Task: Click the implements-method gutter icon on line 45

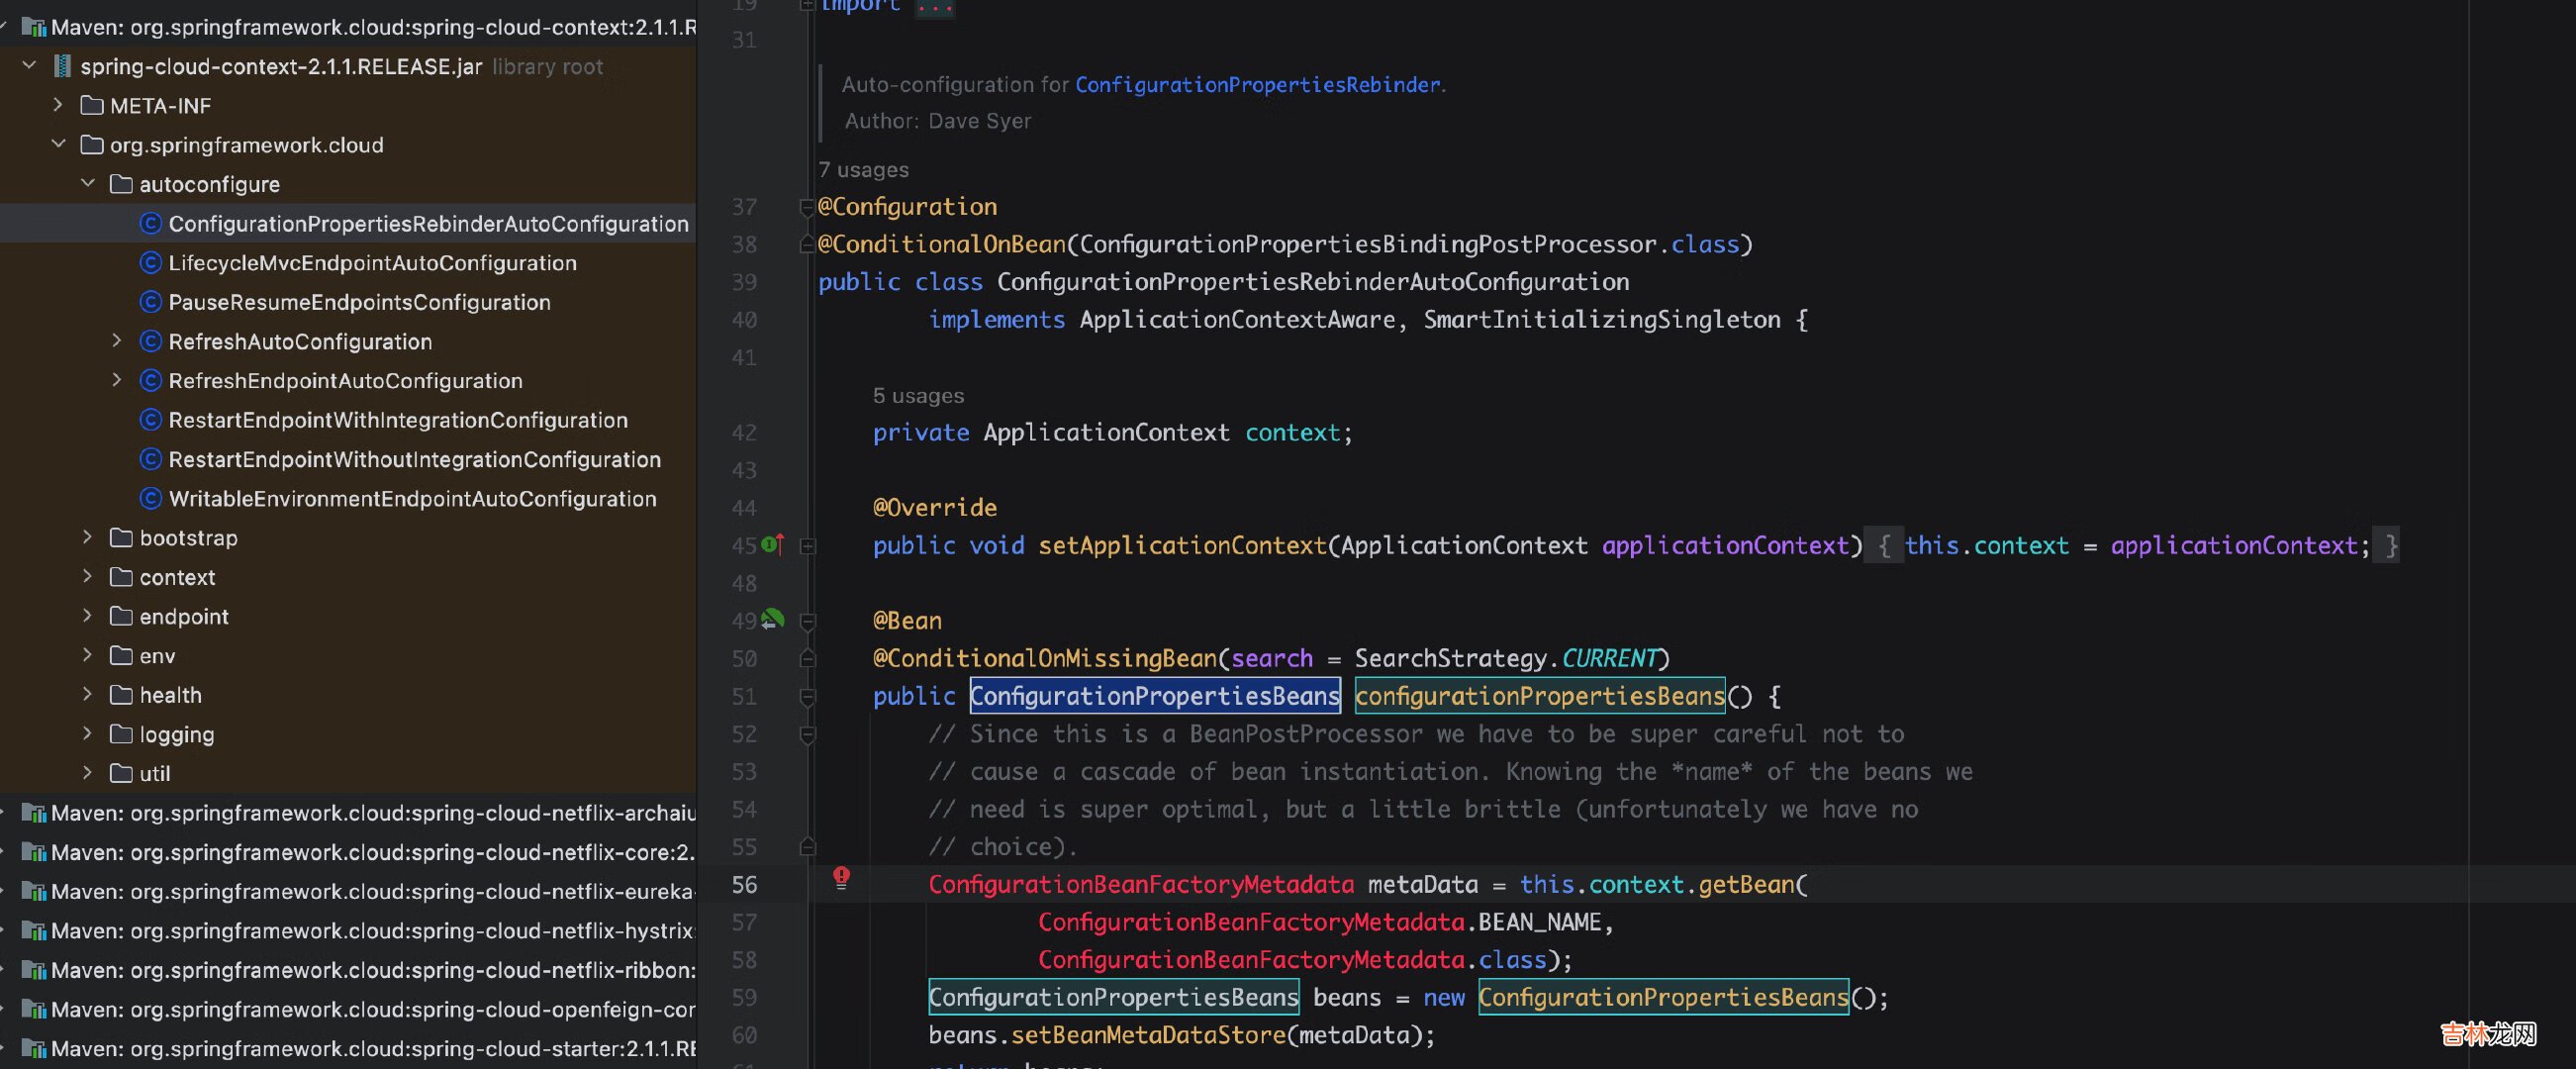Action: [x=773, y=544]
